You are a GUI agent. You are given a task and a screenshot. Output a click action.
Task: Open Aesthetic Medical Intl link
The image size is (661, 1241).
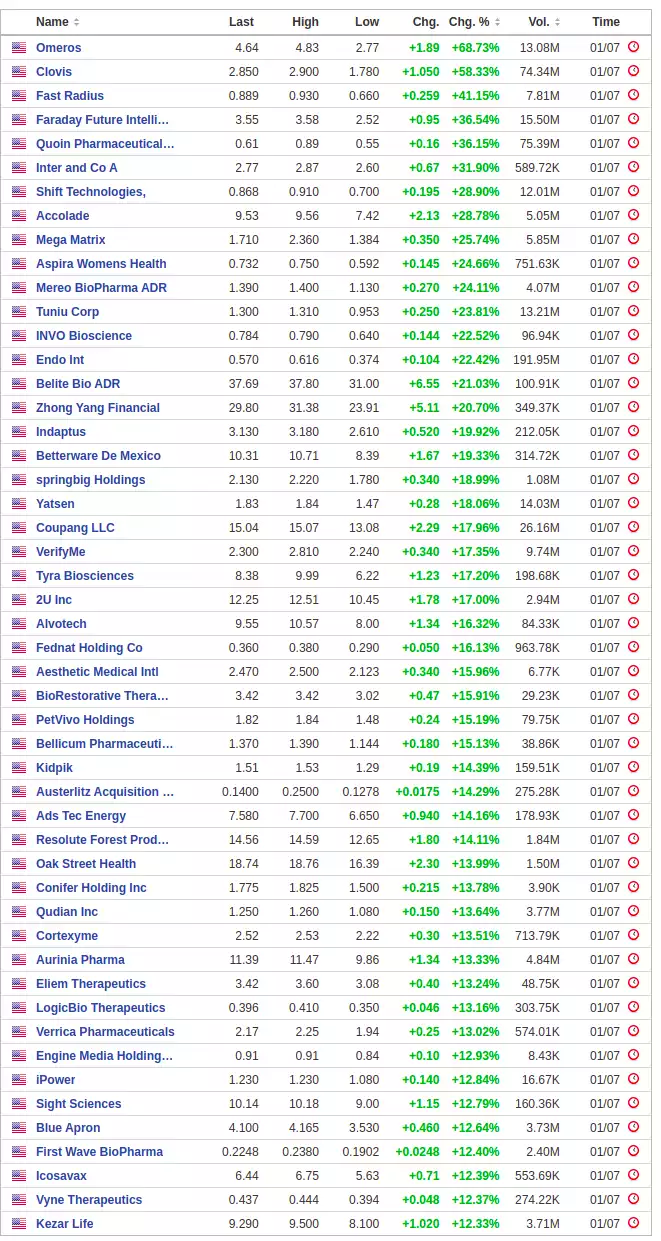click(x=97, y=672)
